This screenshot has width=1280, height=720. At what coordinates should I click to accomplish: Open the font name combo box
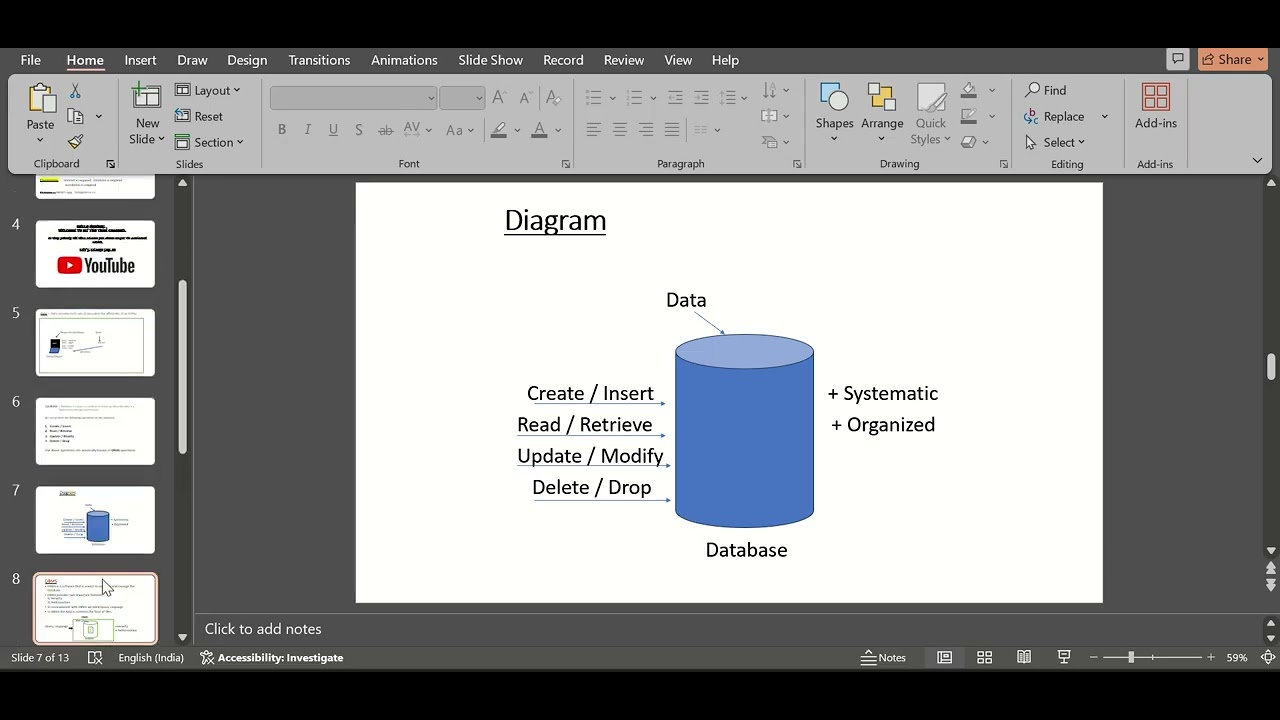coord(353,98)
